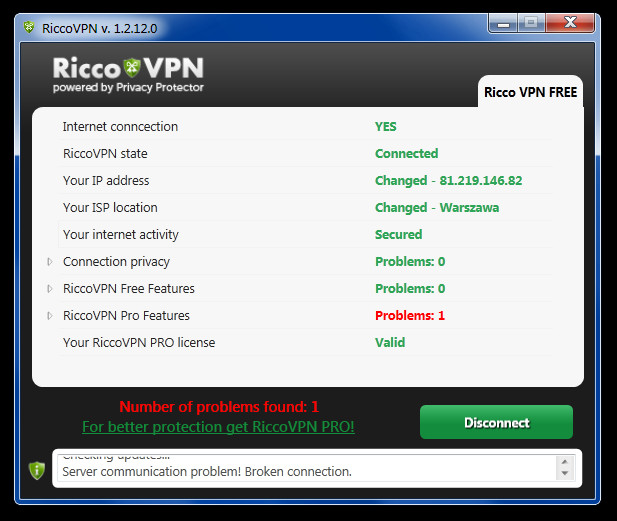Expand the Connection privacy row
The image size is (617, 521).
50,262
